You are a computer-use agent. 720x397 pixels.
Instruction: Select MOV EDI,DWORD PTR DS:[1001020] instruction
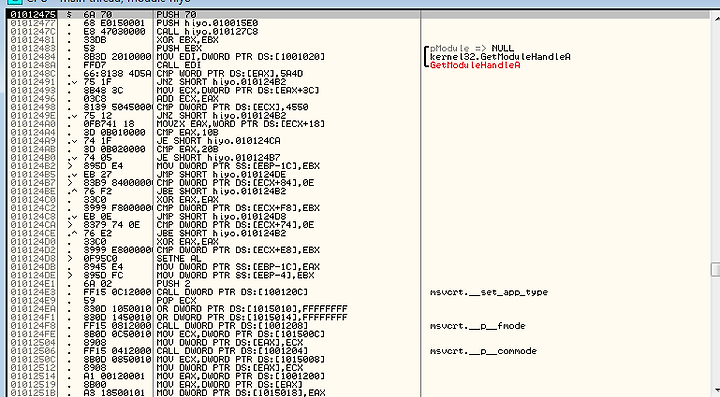241,57
